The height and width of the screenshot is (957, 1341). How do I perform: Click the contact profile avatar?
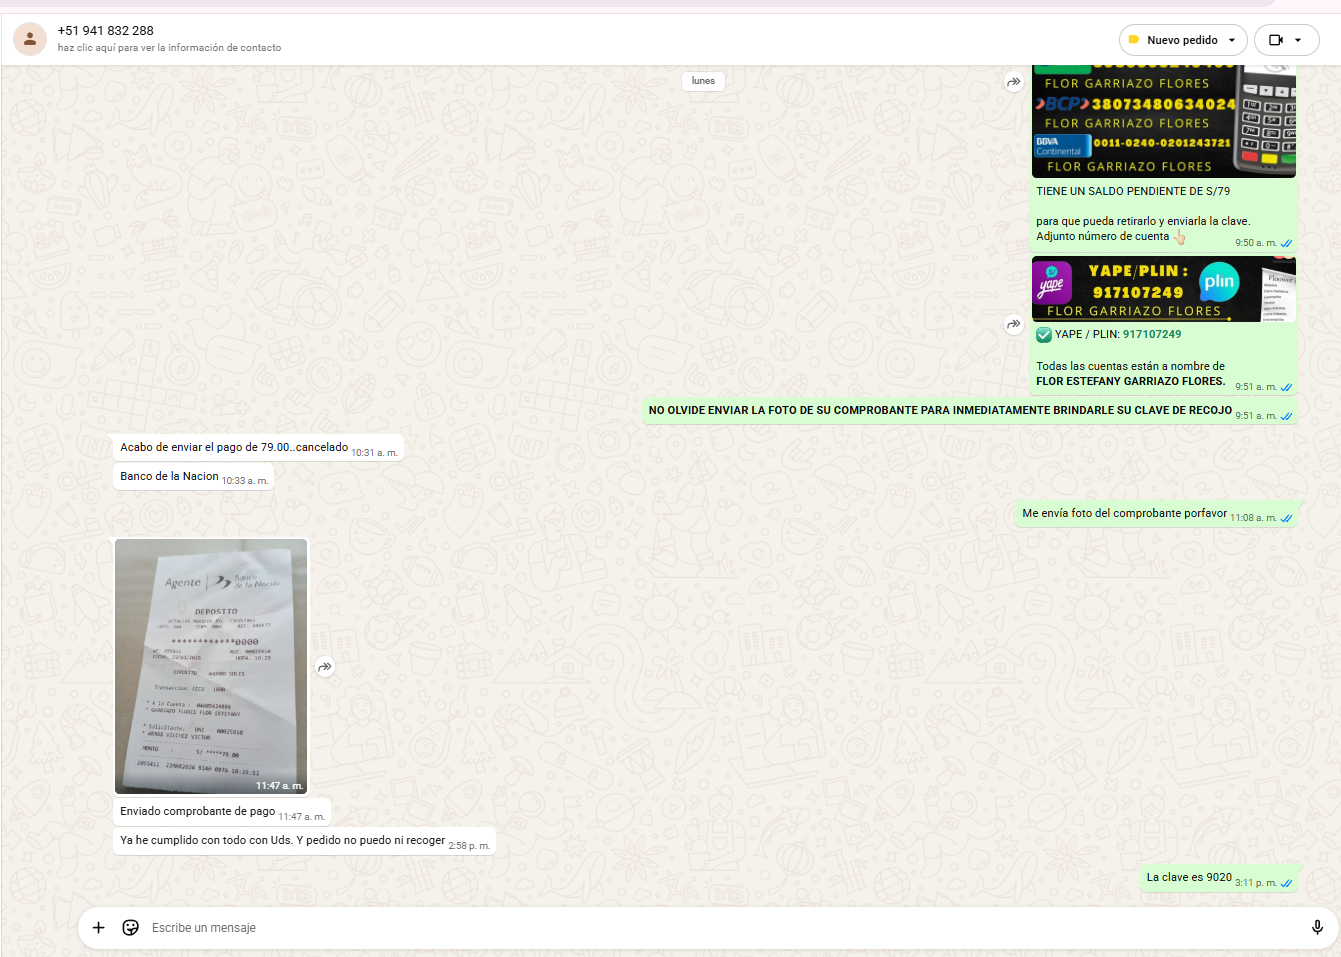(30, 39)
